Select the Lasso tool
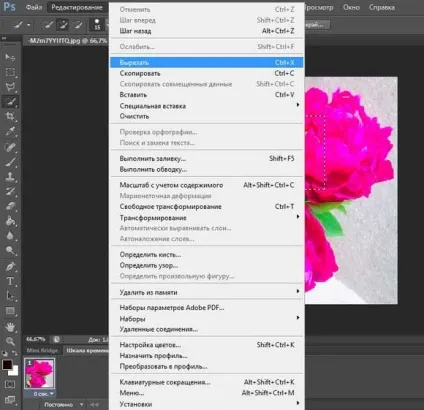Viewport: 424px width, 410px height. [10, 87]
